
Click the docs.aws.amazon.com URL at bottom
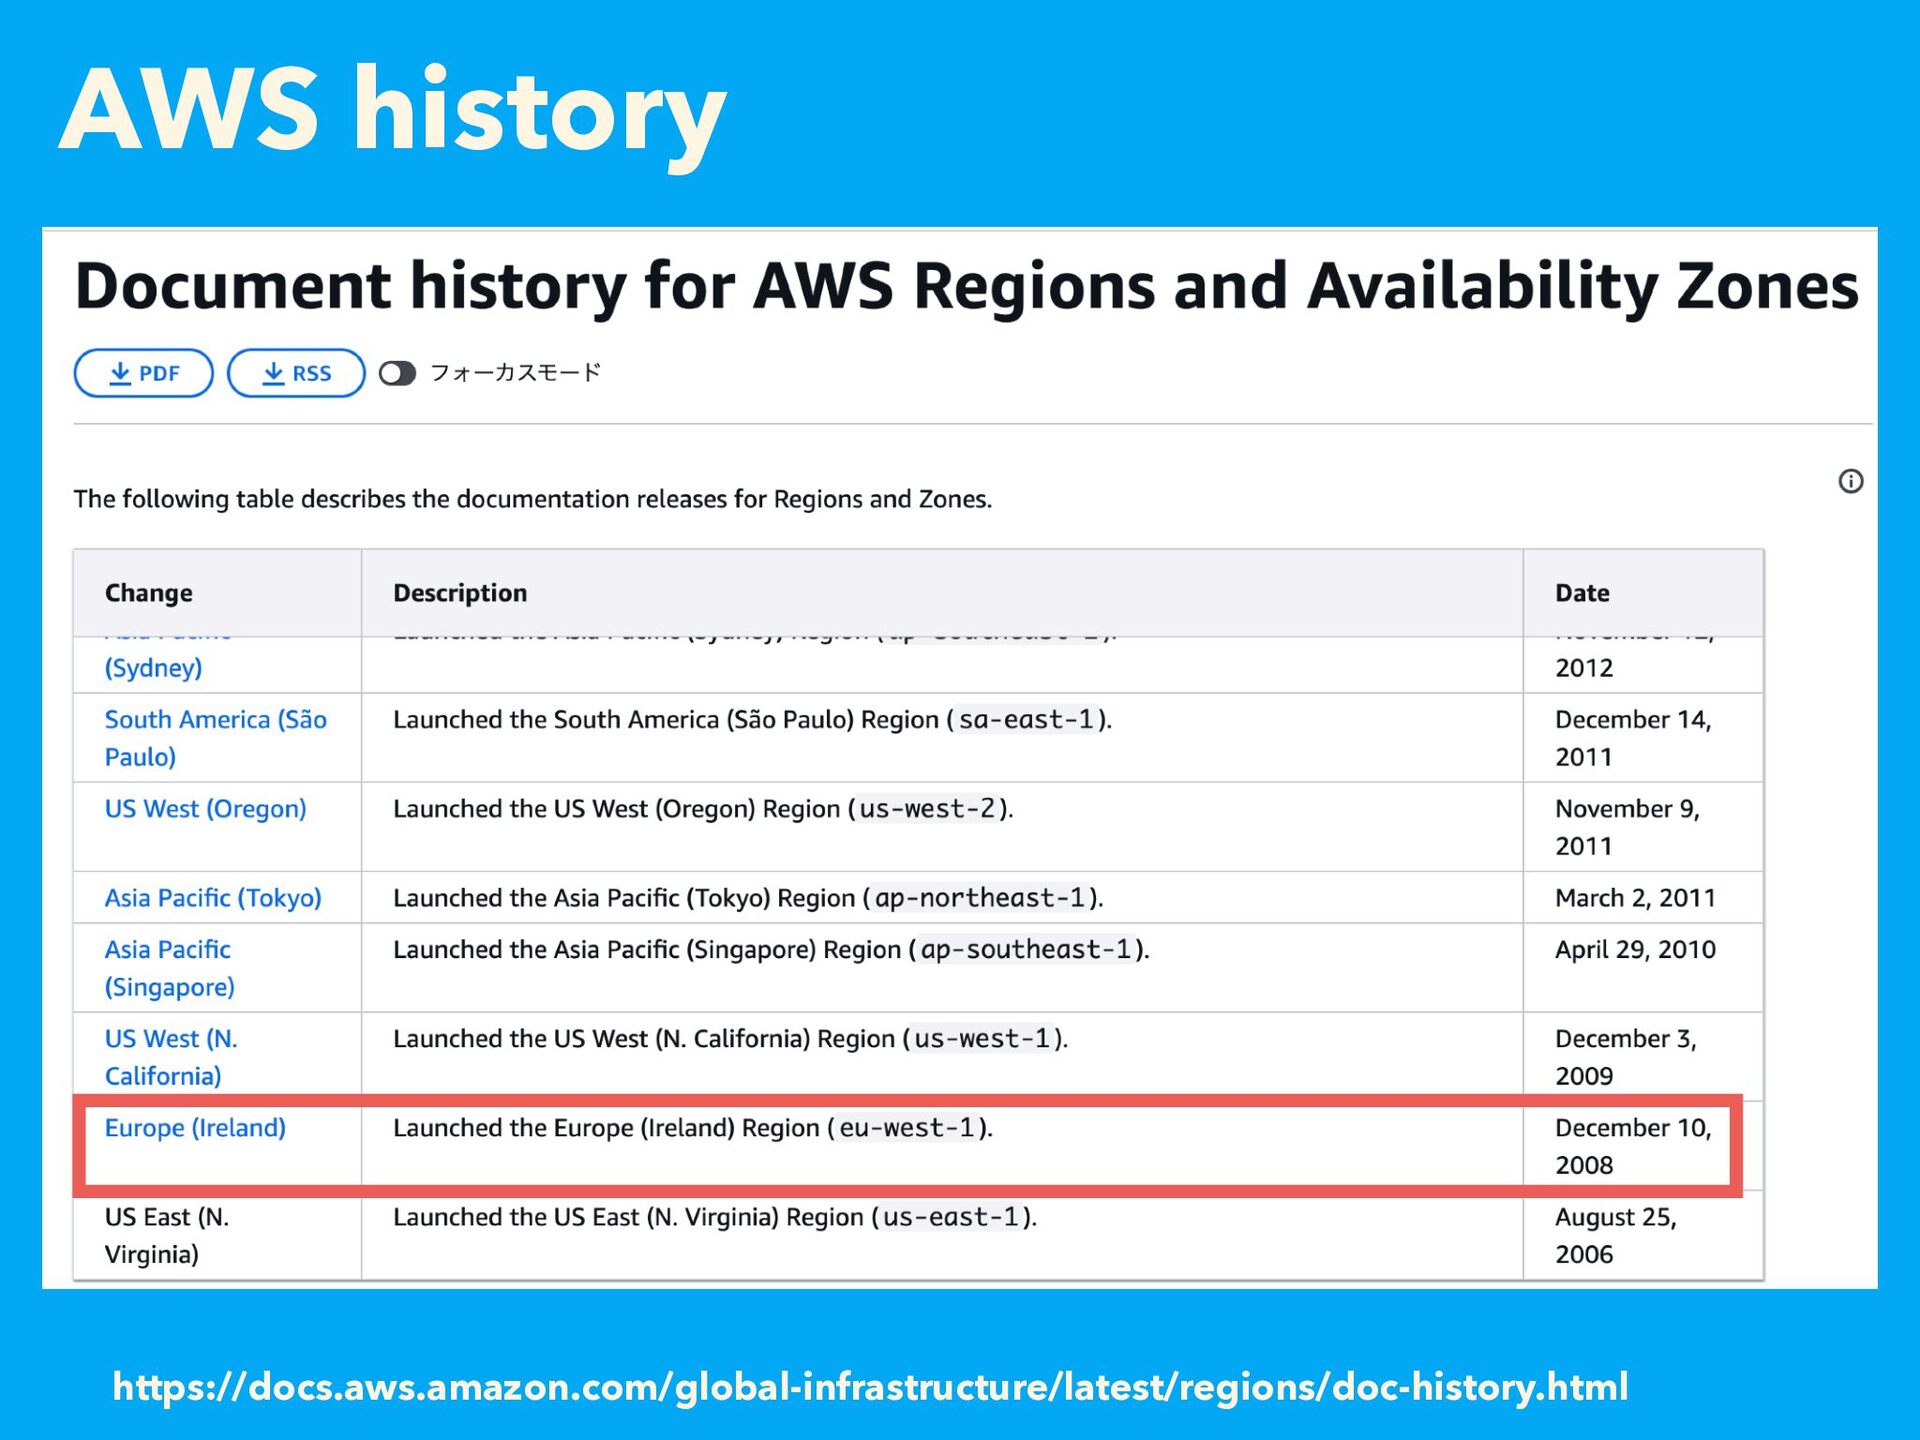click(x=870, y=1387)
